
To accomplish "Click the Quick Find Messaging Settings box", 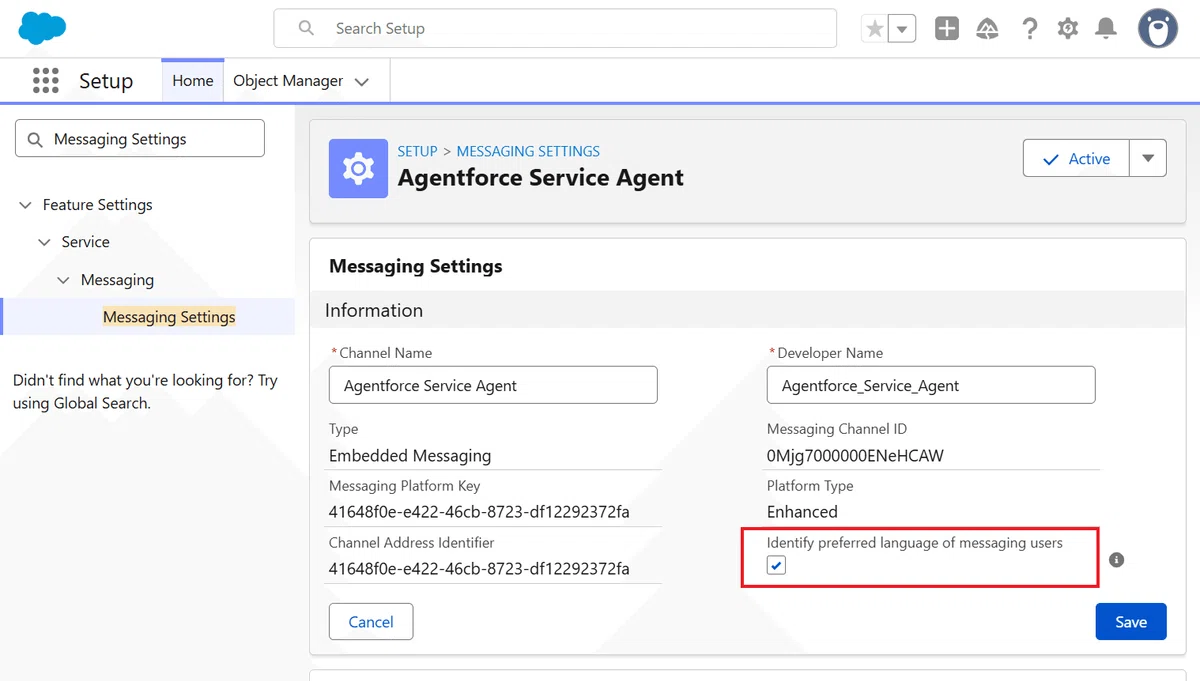I will pos(140,139).
